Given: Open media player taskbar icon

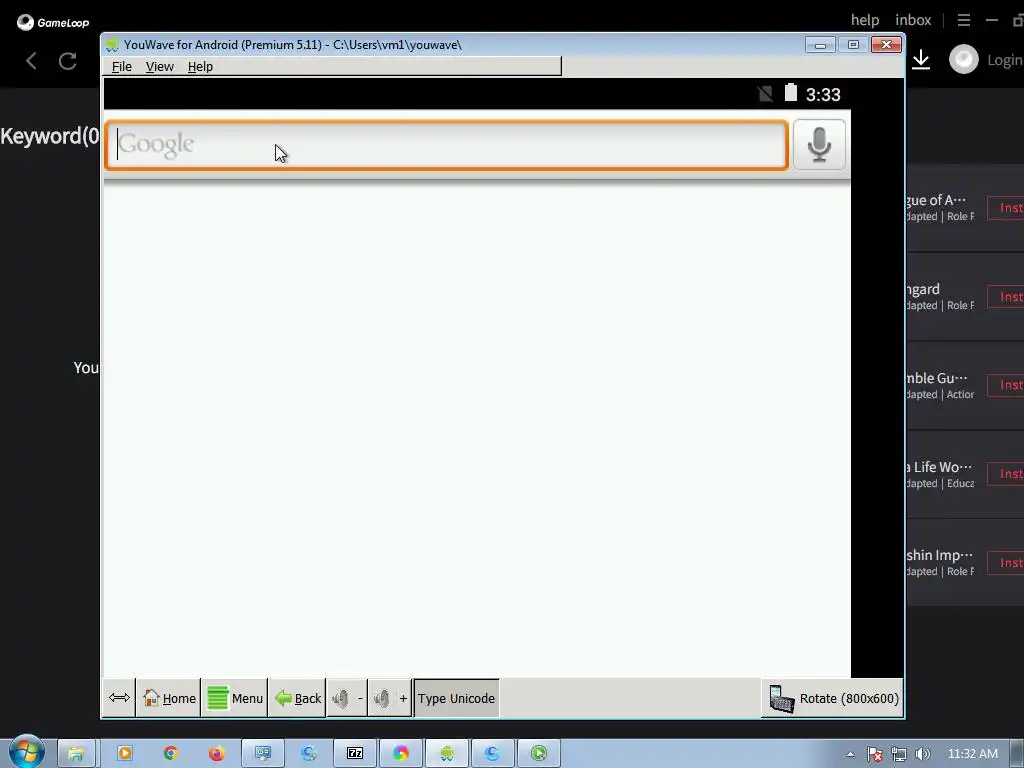Looking at the screenshot, I should tap(124, 754).
